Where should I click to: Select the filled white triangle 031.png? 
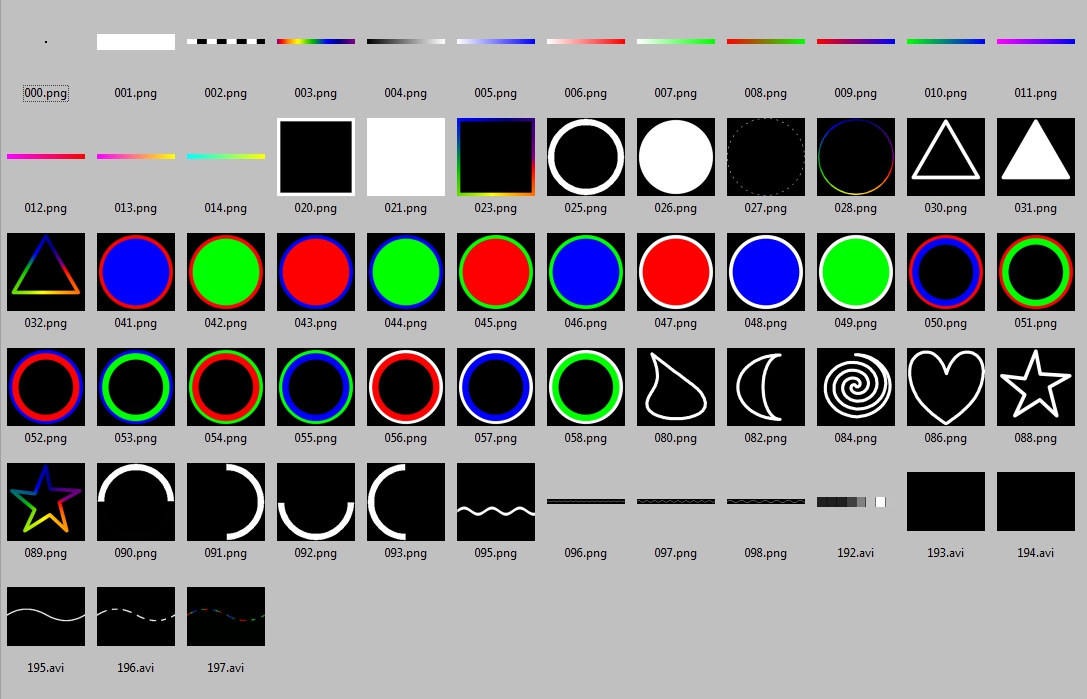(x=1036, y=157)
